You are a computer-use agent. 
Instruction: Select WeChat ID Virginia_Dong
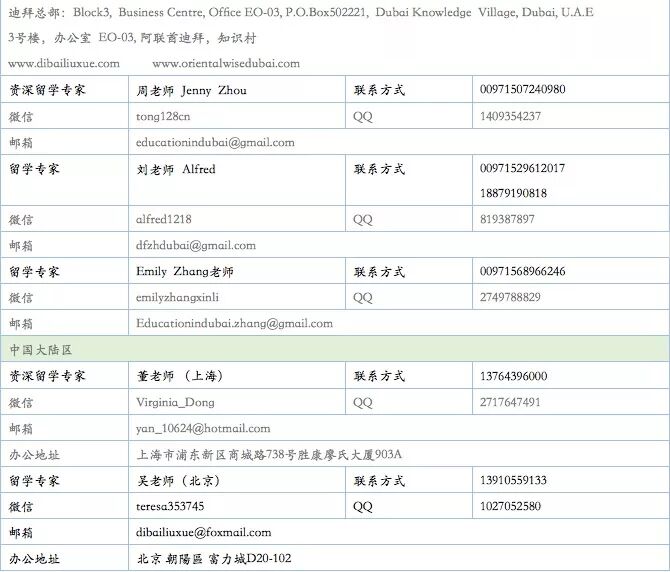[x=175, y=402]
